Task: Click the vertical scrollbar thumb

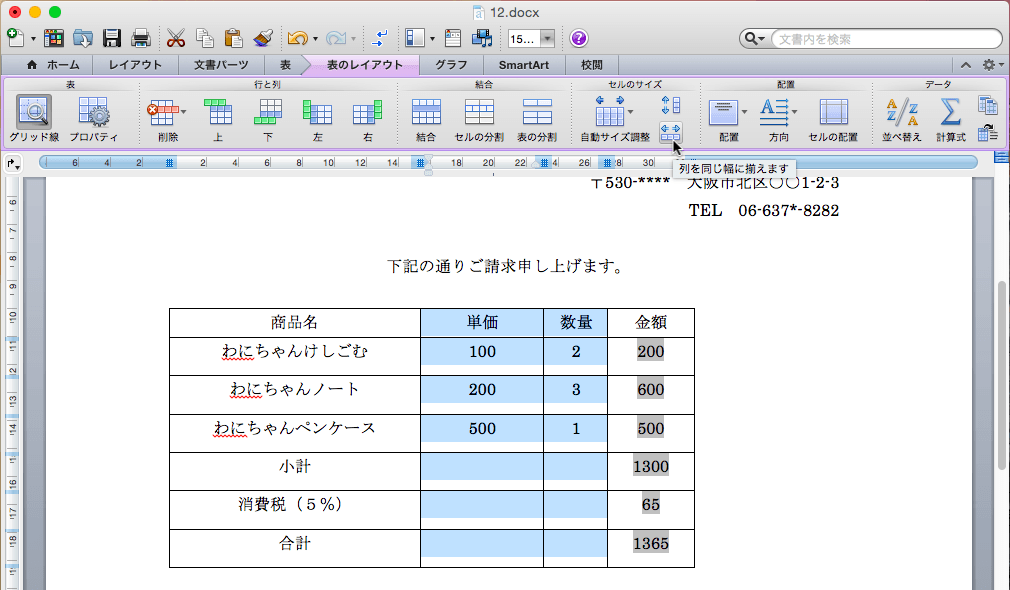Action: [x=1002, y=376]
